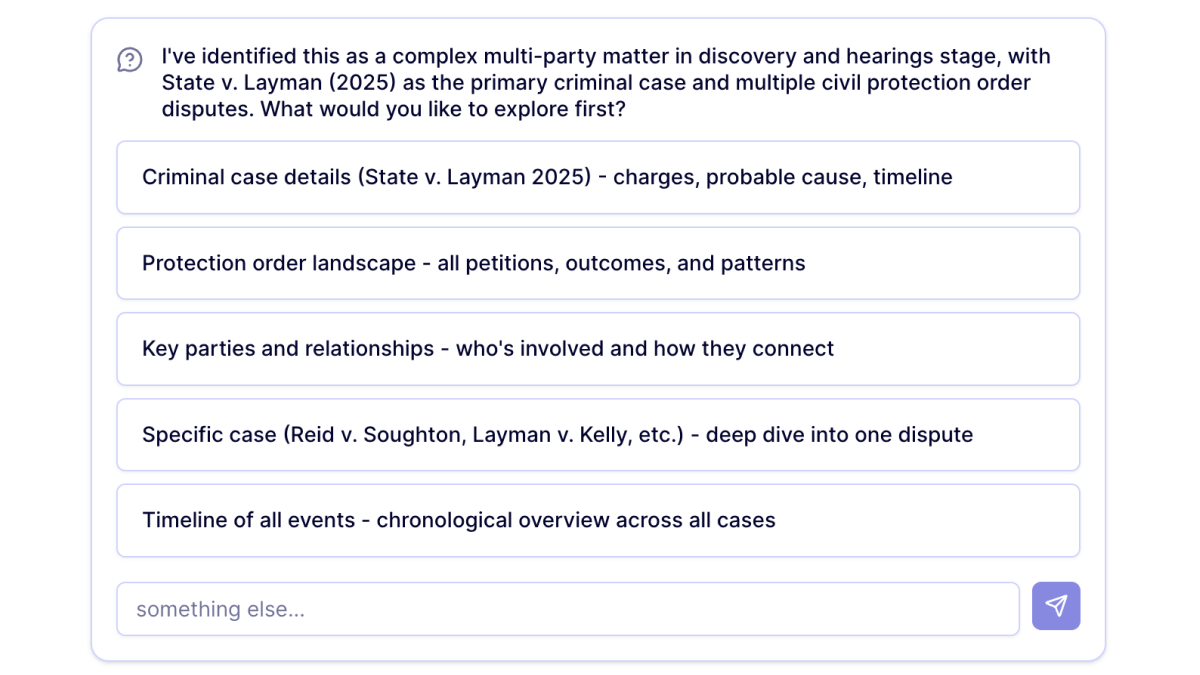This screenshot has width=1200, height=675.
Task: Click the send paper plane icon
Action: tap(1056, 606)
